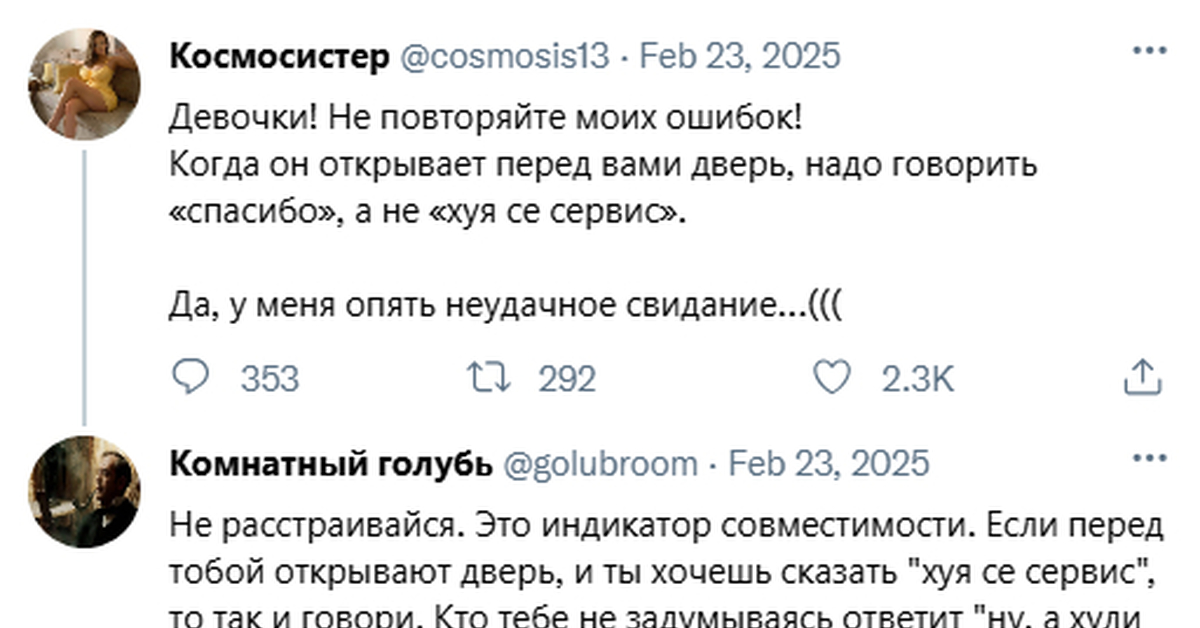Click the Комнатный голубь display name

click(x=331, y=464)
